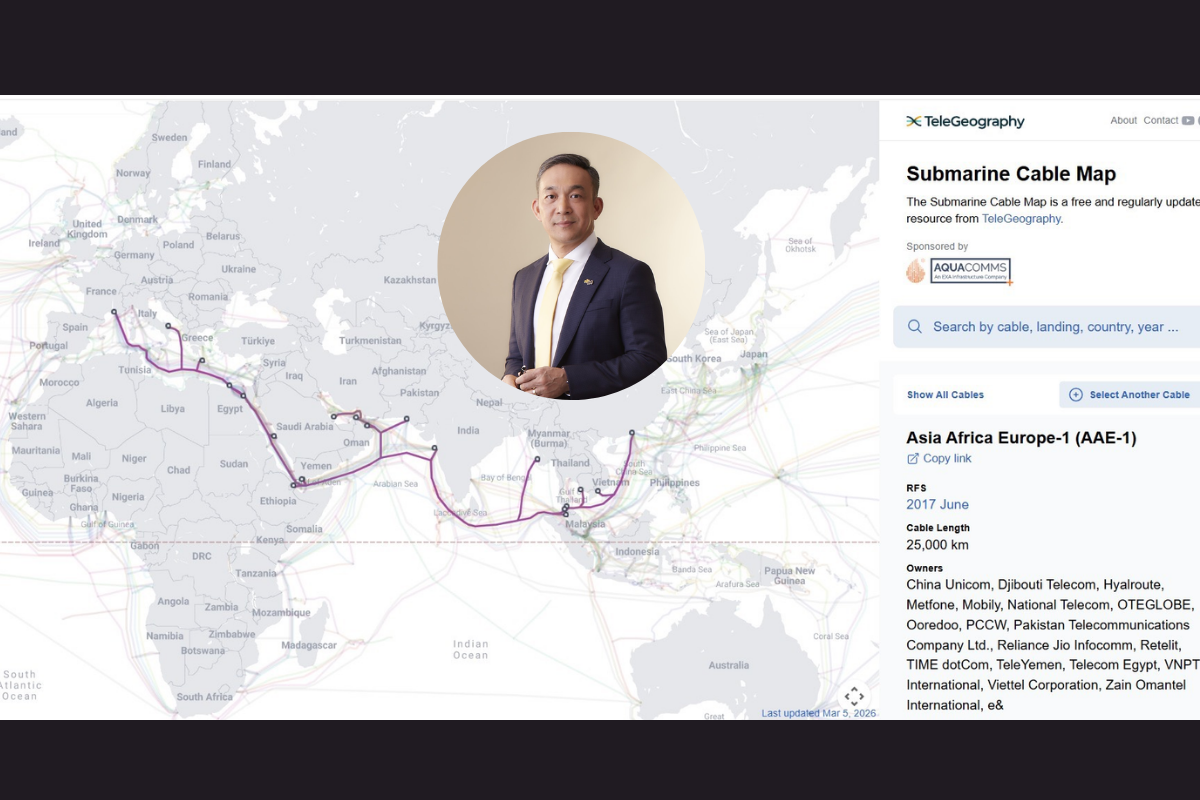Click the northernmost landing point near South China Sea
This screenshot has width=1200, height=800.
point(631,433)
